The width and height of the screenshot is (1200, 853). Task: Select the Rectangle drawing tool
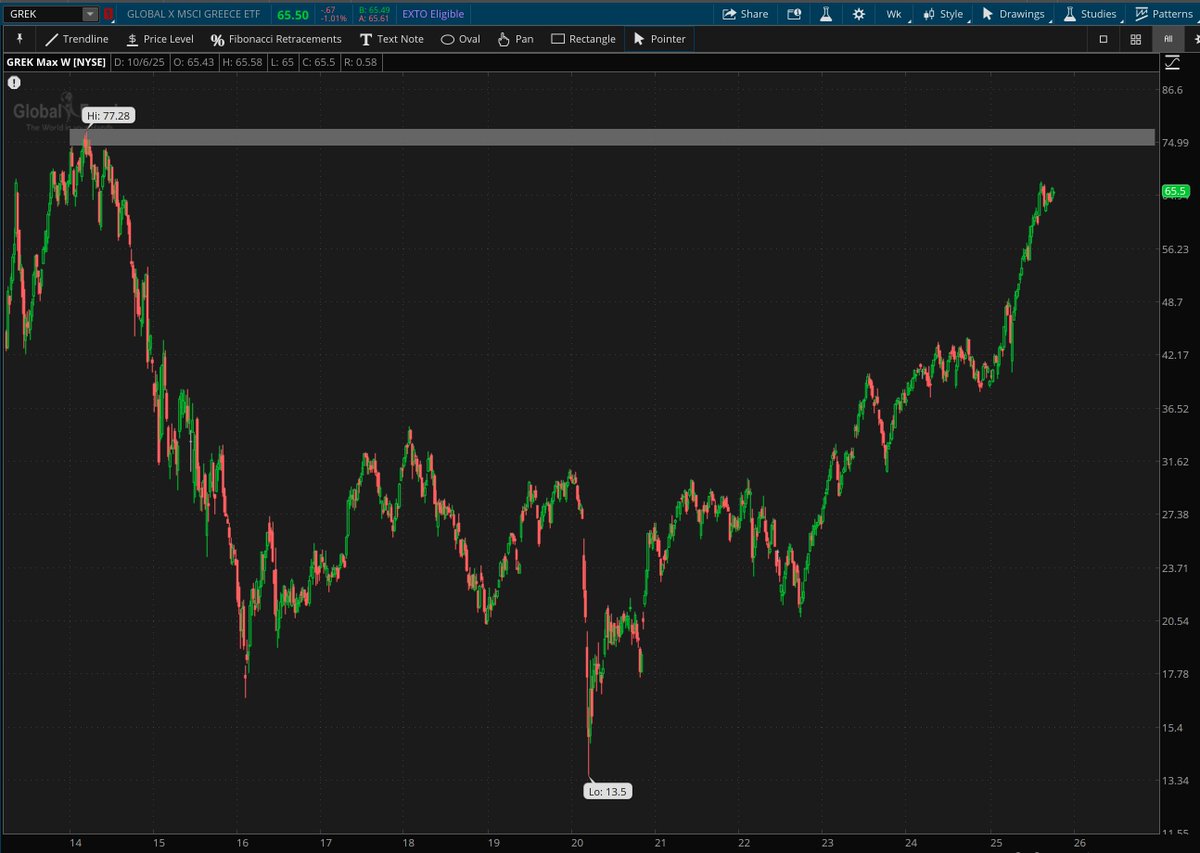584,39
